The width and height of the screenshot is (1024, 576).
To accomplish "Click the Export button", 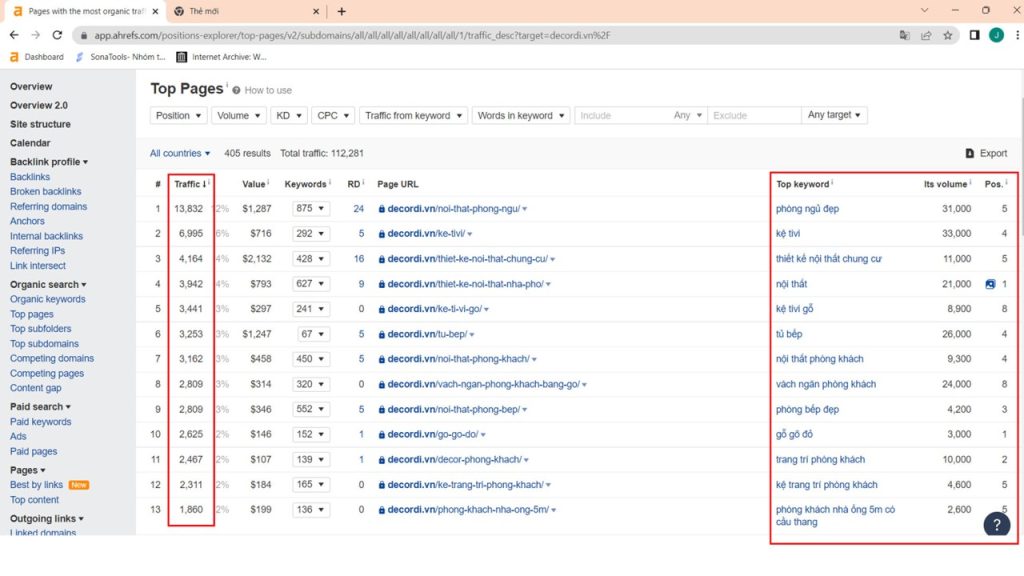I will pyautogui.click(x=986, y=153).
